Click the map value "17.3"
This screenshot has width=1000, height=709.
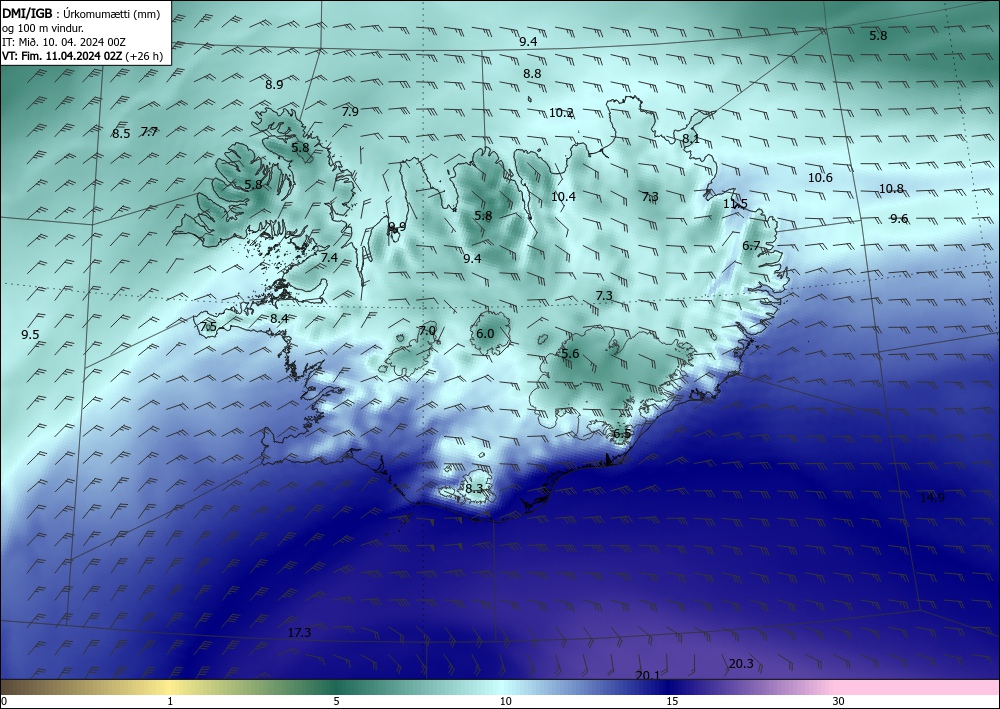[x=299, y=632]
